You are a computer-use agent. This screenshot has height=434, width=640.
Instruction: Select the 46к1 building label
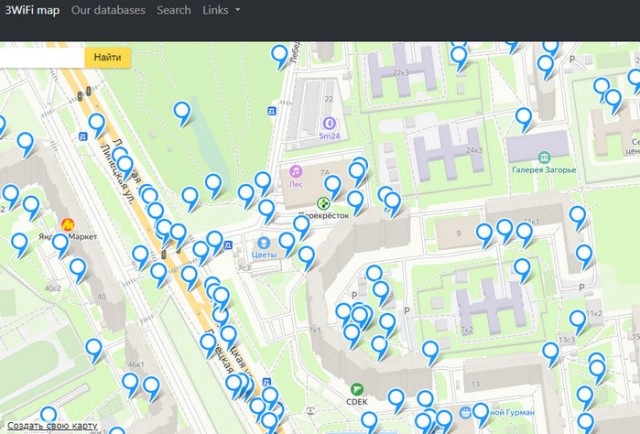136,365
